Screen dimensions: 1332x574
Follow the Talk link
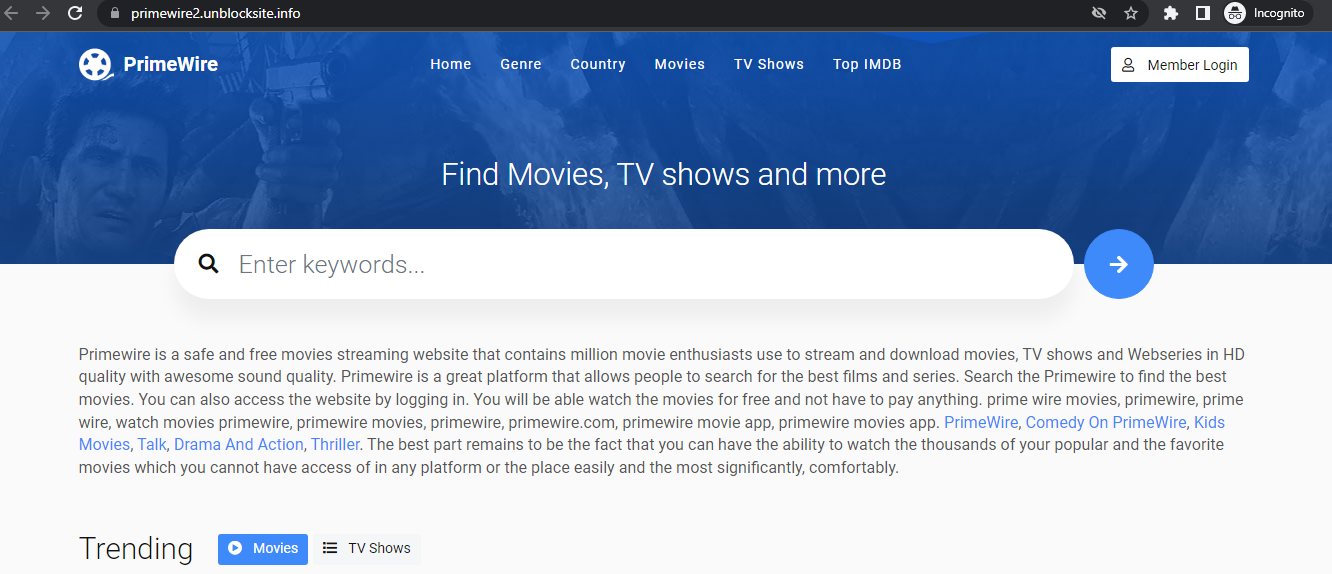pyautogui.click(x=152, y=444)
